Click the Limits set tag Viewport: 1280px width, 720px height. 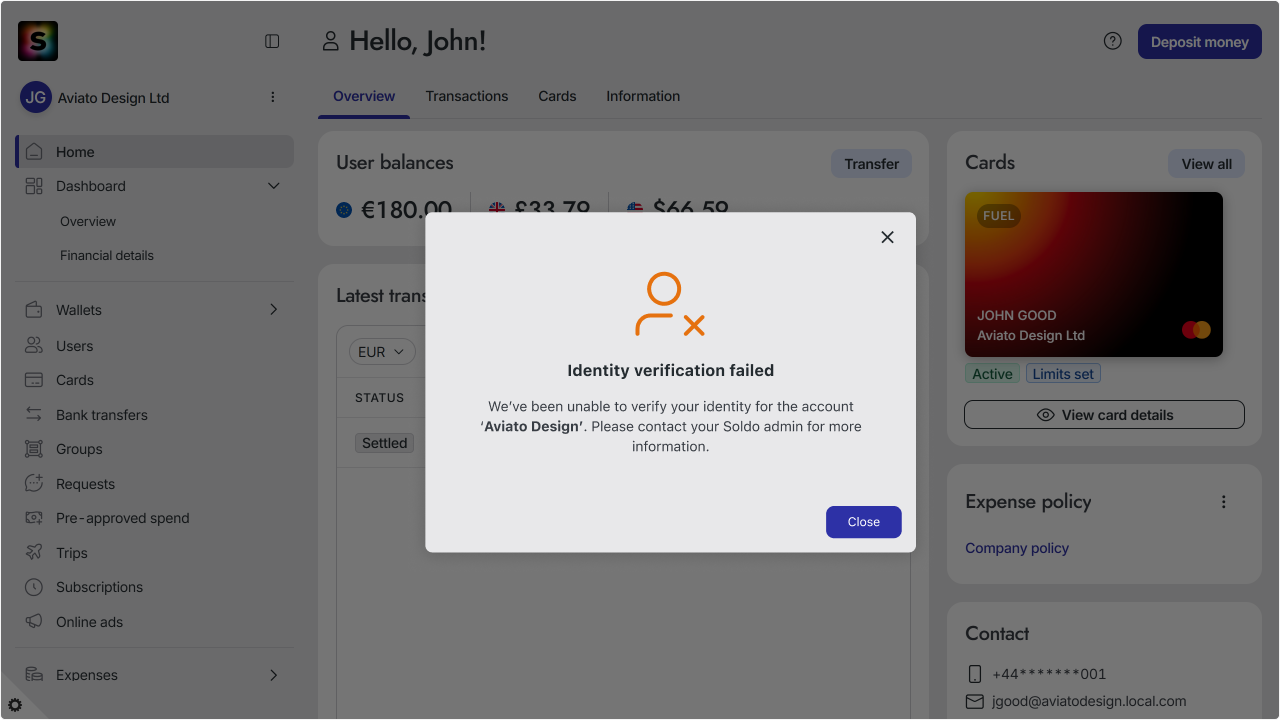click(1063, 374)
